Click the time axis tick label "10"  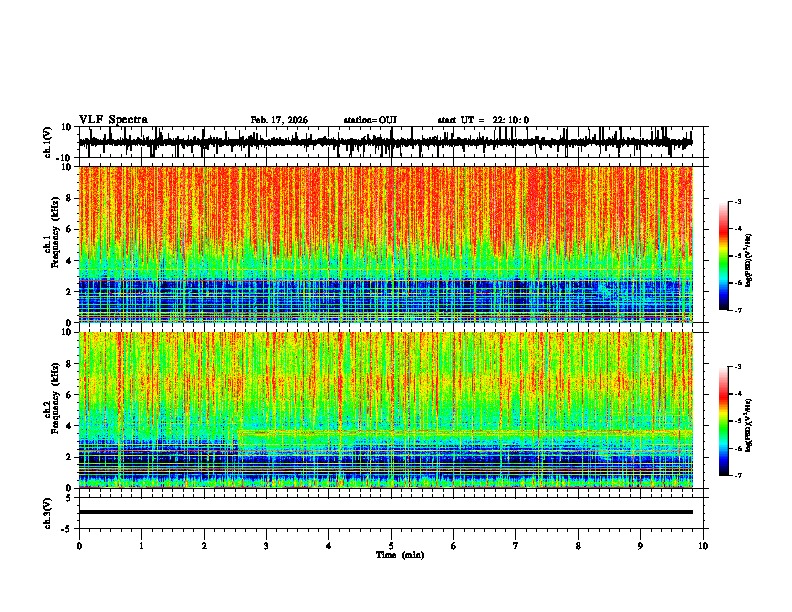[x=703, y=546]
